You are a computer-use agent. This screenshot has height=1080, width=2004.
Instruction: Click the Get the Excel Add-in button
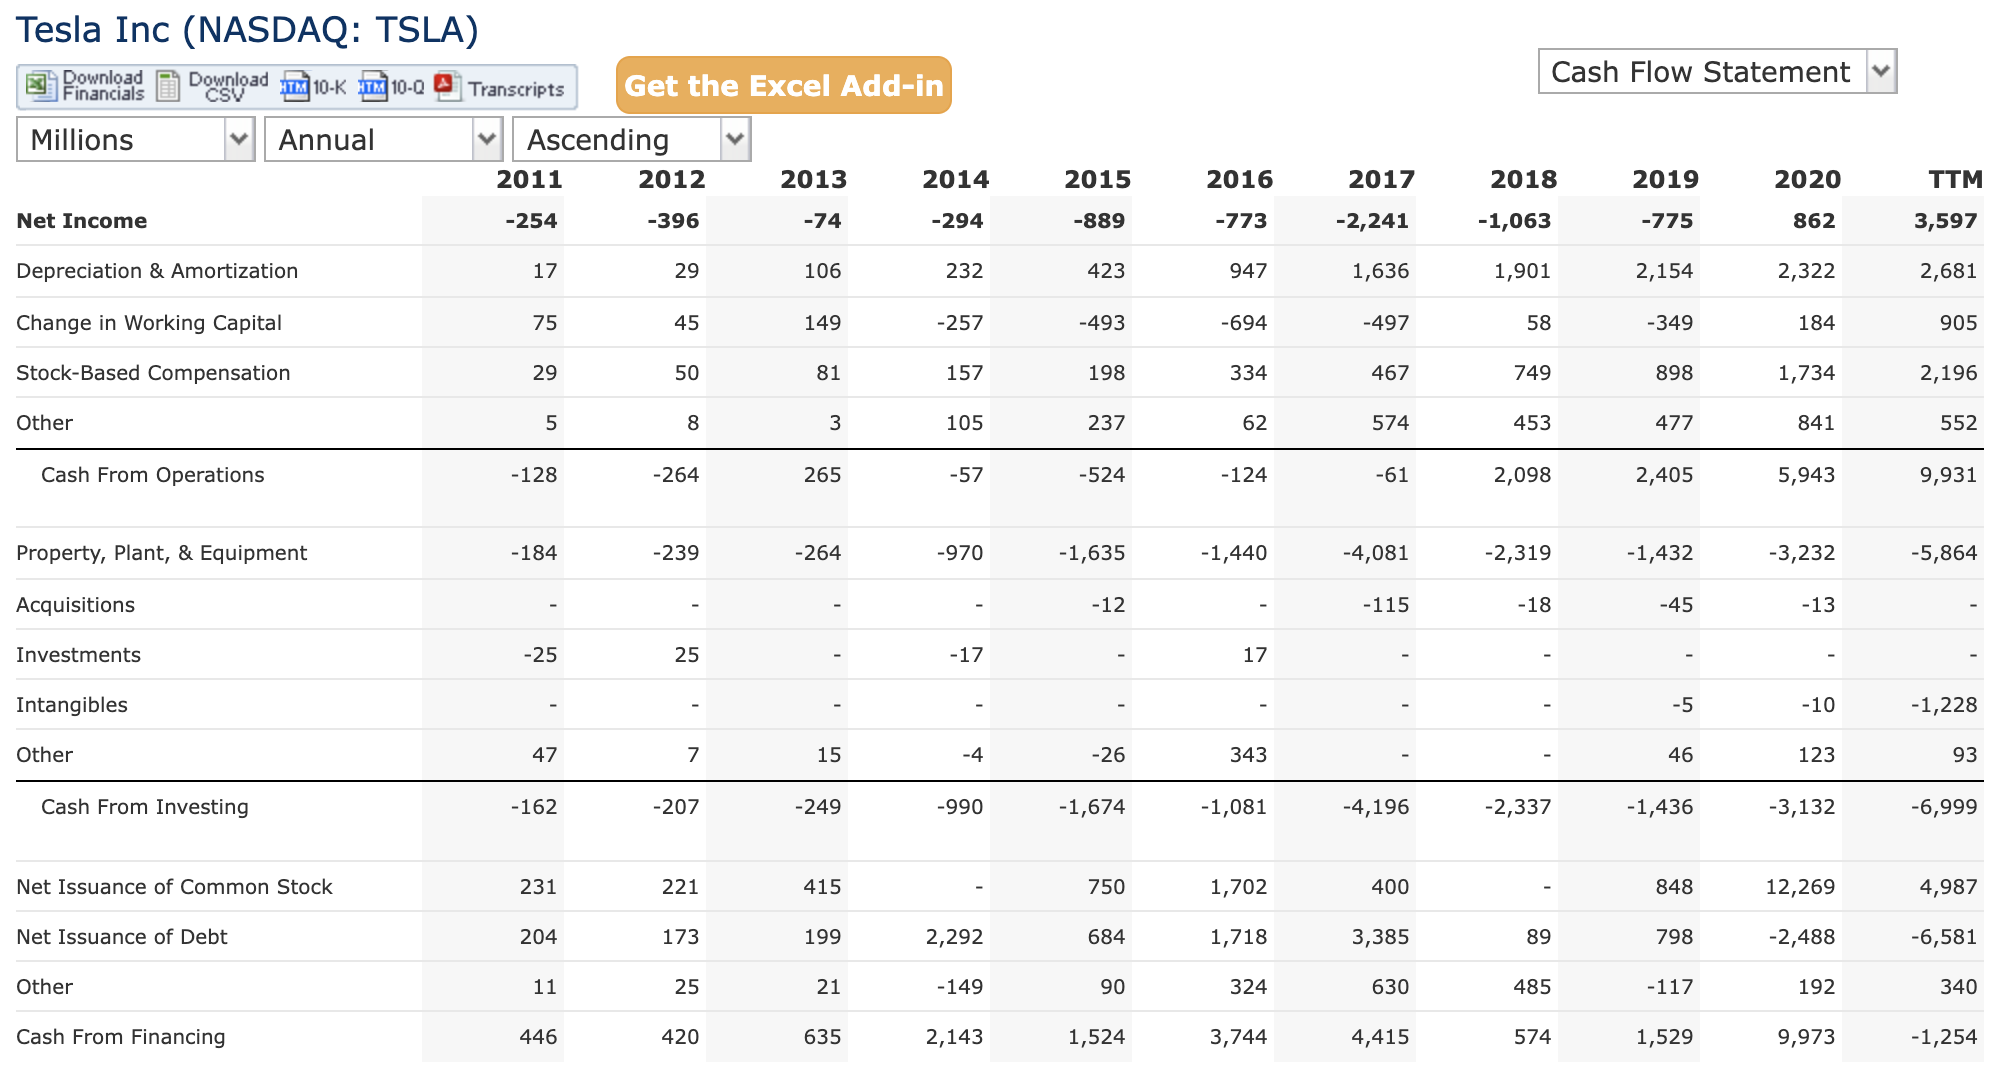(784, 85)
